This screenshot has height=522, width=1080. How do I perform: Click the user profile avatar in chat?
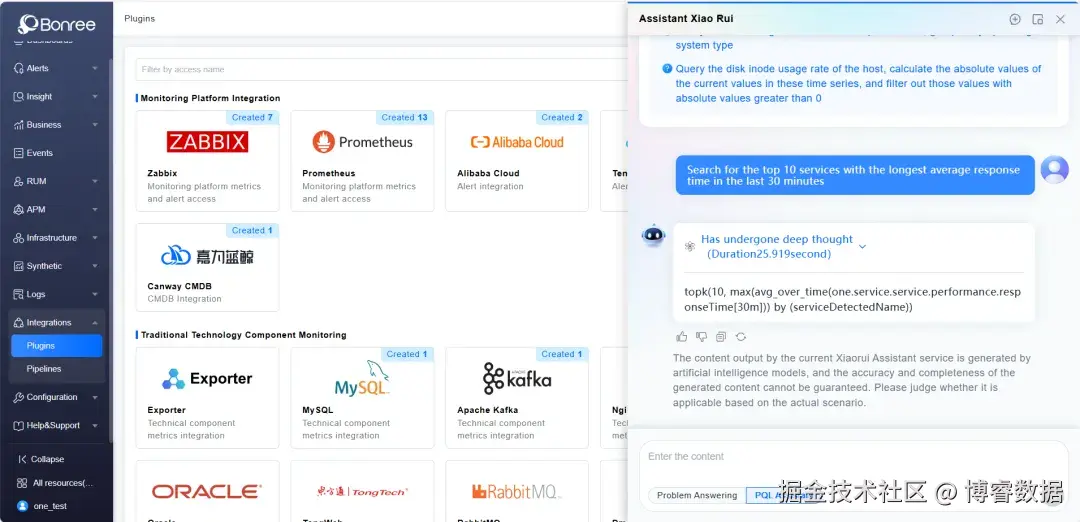1055,169
